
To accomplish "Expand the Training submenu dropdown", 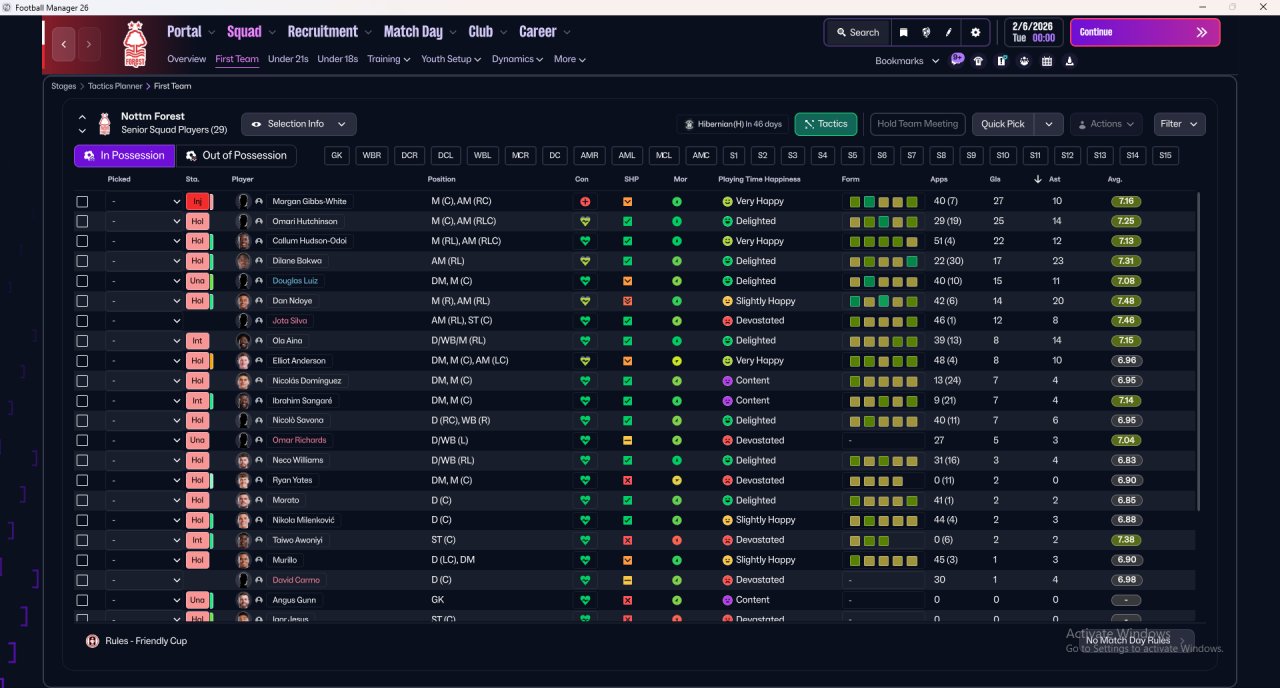I will click(388, 59).
